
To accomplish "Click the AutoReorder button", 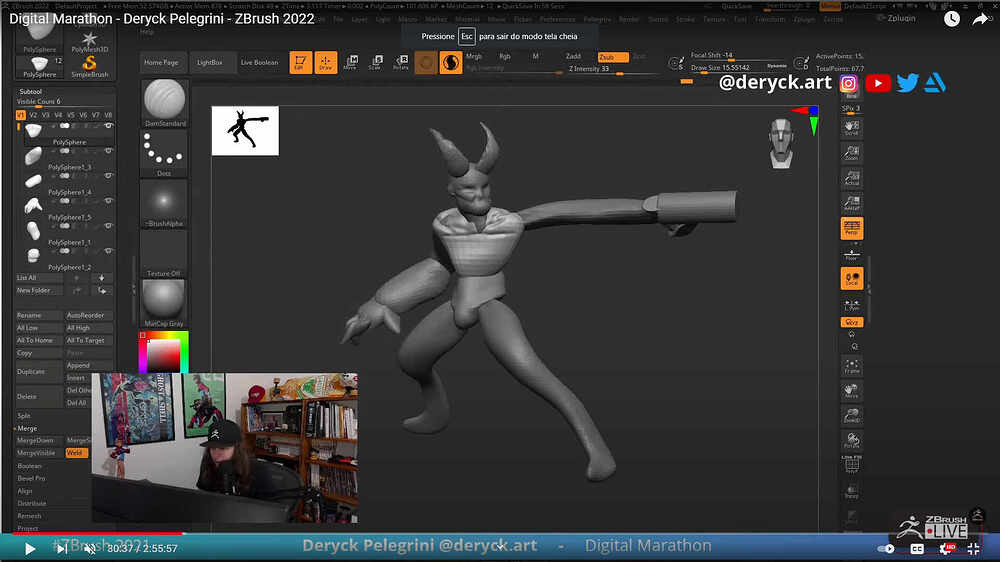I will pyautogui.click(x=89, y=315).
